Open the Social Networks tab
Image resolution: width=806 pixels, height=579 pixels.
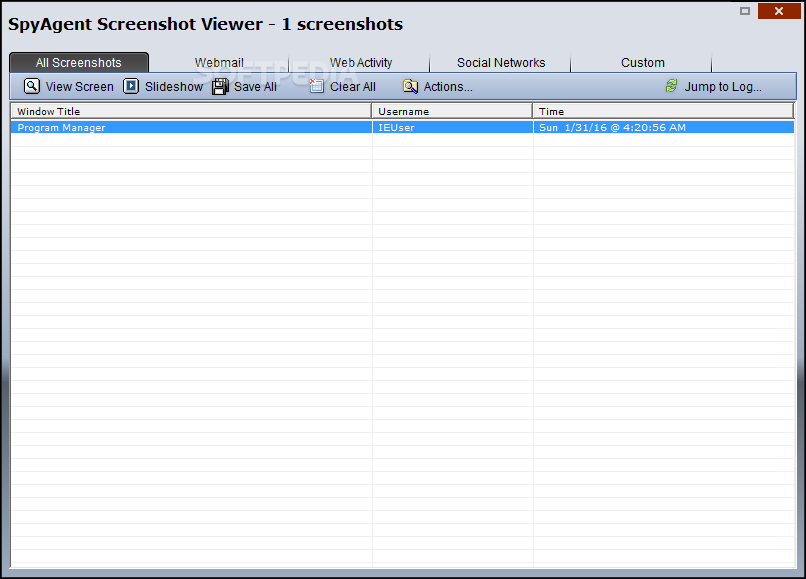tap(501, 63)
